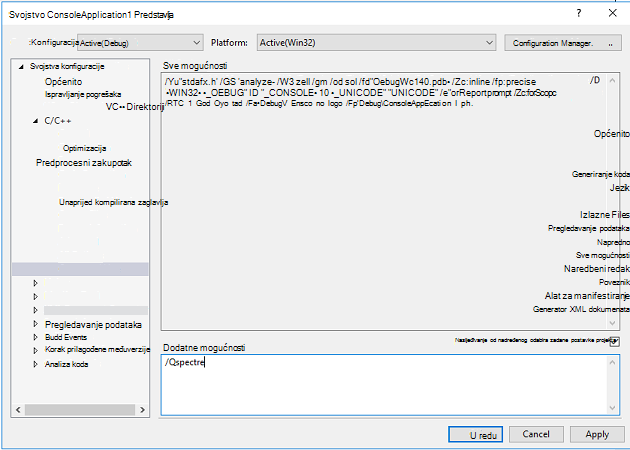
Task: Select Ispravljanje pogrešaka tree item
Action: [x=83, y=94]
